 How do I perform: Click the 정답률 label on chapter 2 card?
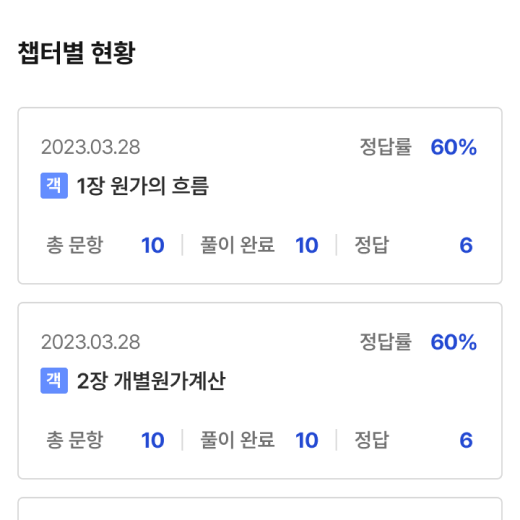click(386, 342)
